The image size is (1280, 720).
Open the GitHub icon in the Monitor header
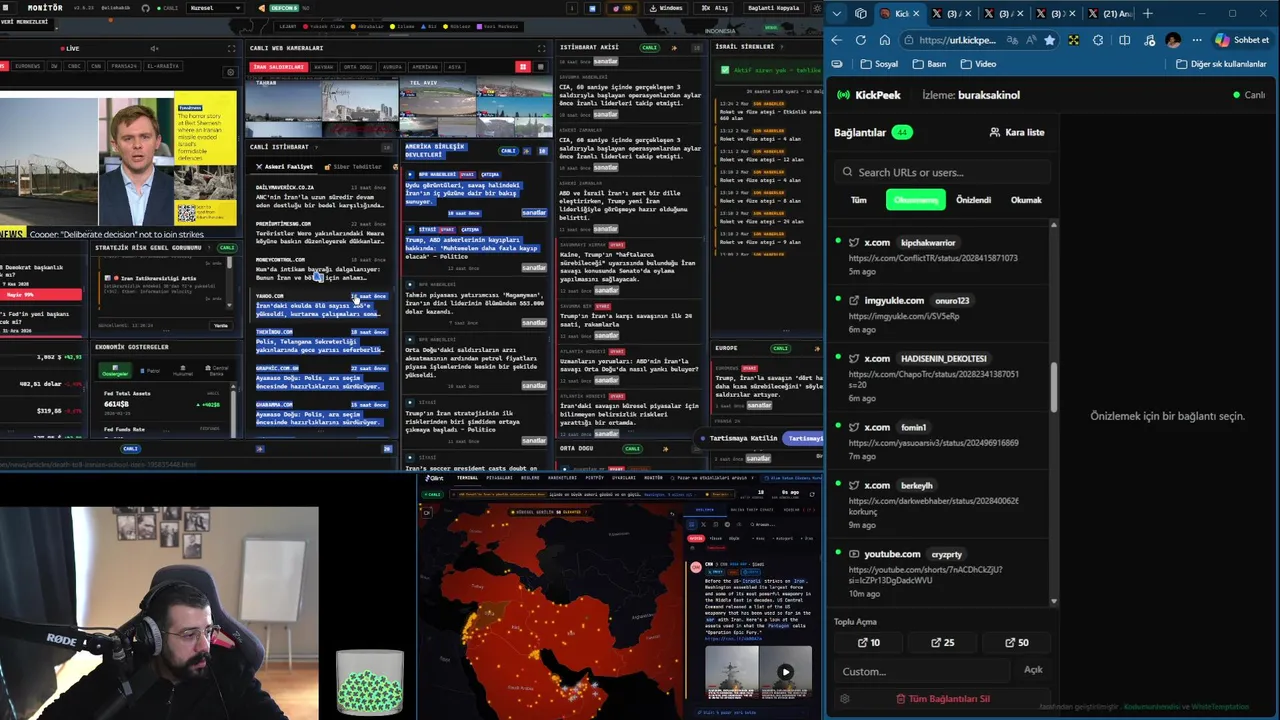(x=146, y=8)
